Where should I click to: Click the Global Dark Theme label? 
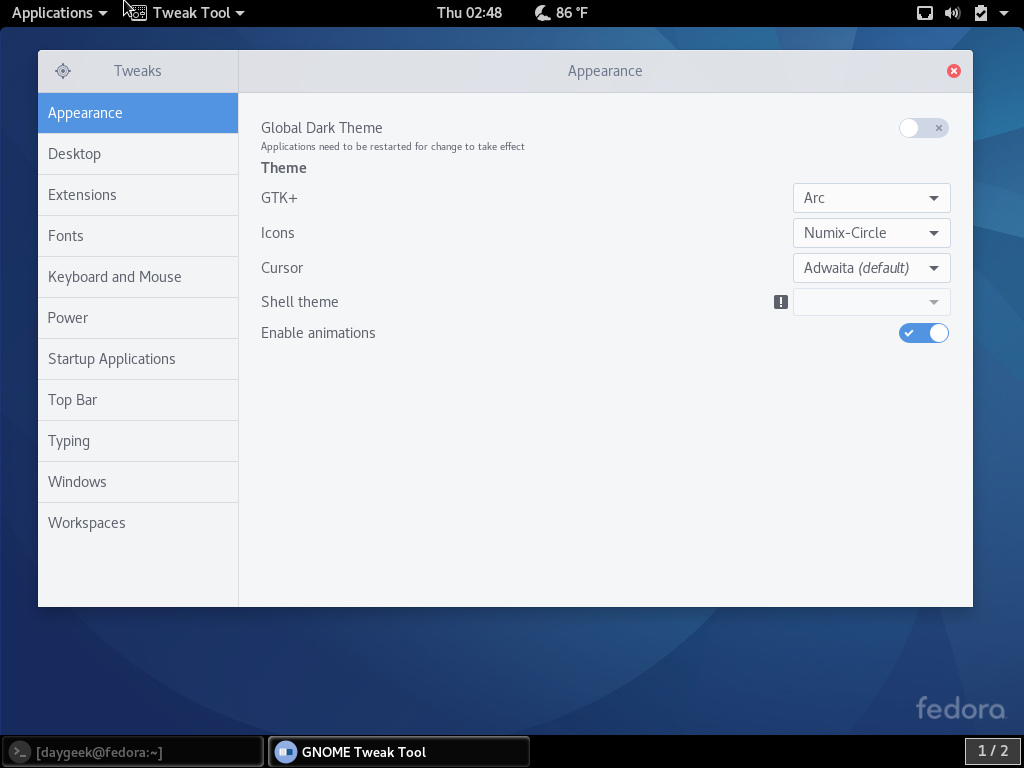click(x=321, y=128)
